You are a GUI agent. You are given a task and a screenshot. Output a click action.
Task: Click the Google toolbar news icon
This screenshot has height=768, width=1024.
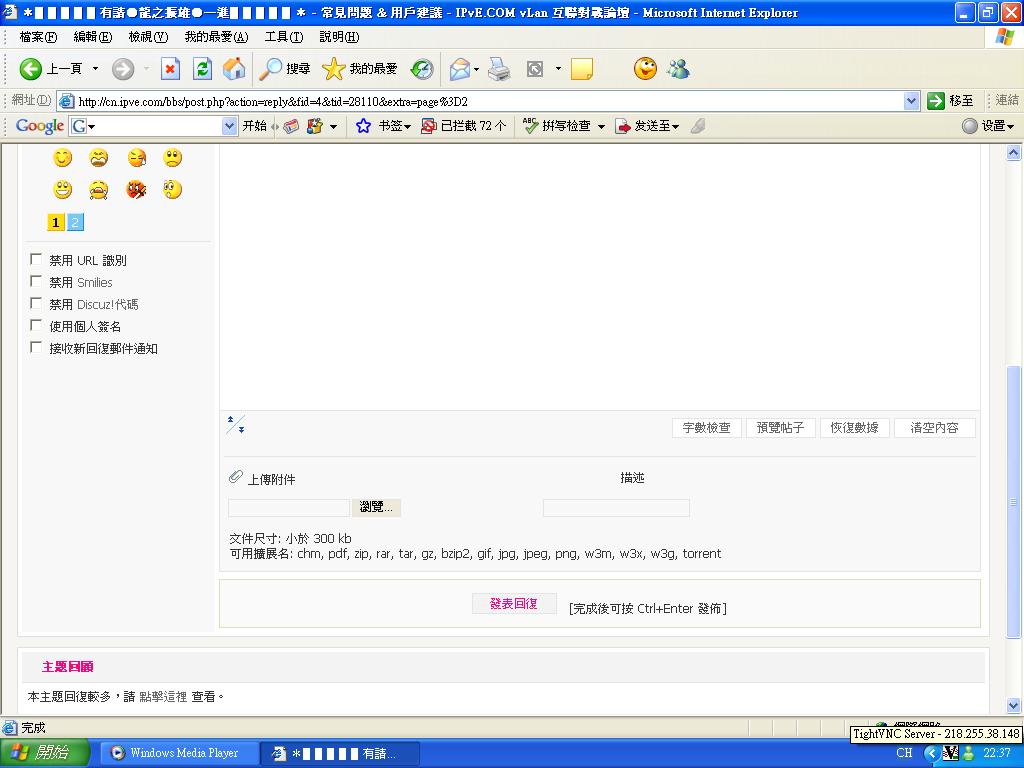tap(291, 125)
